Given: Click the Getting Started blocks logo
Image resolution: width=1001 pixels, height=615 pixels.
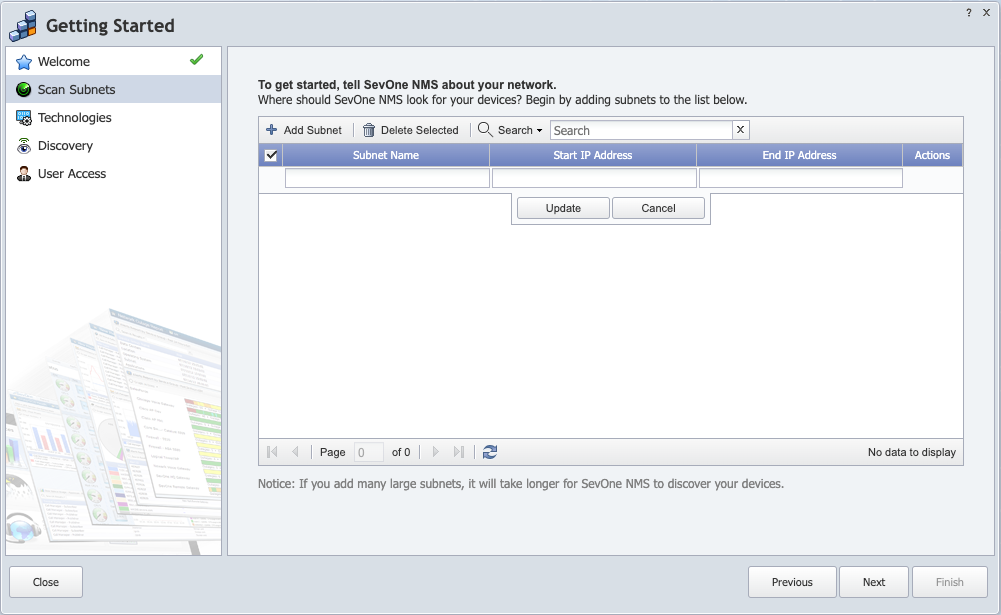Looking at the screenshot, I should pos(24,26).
